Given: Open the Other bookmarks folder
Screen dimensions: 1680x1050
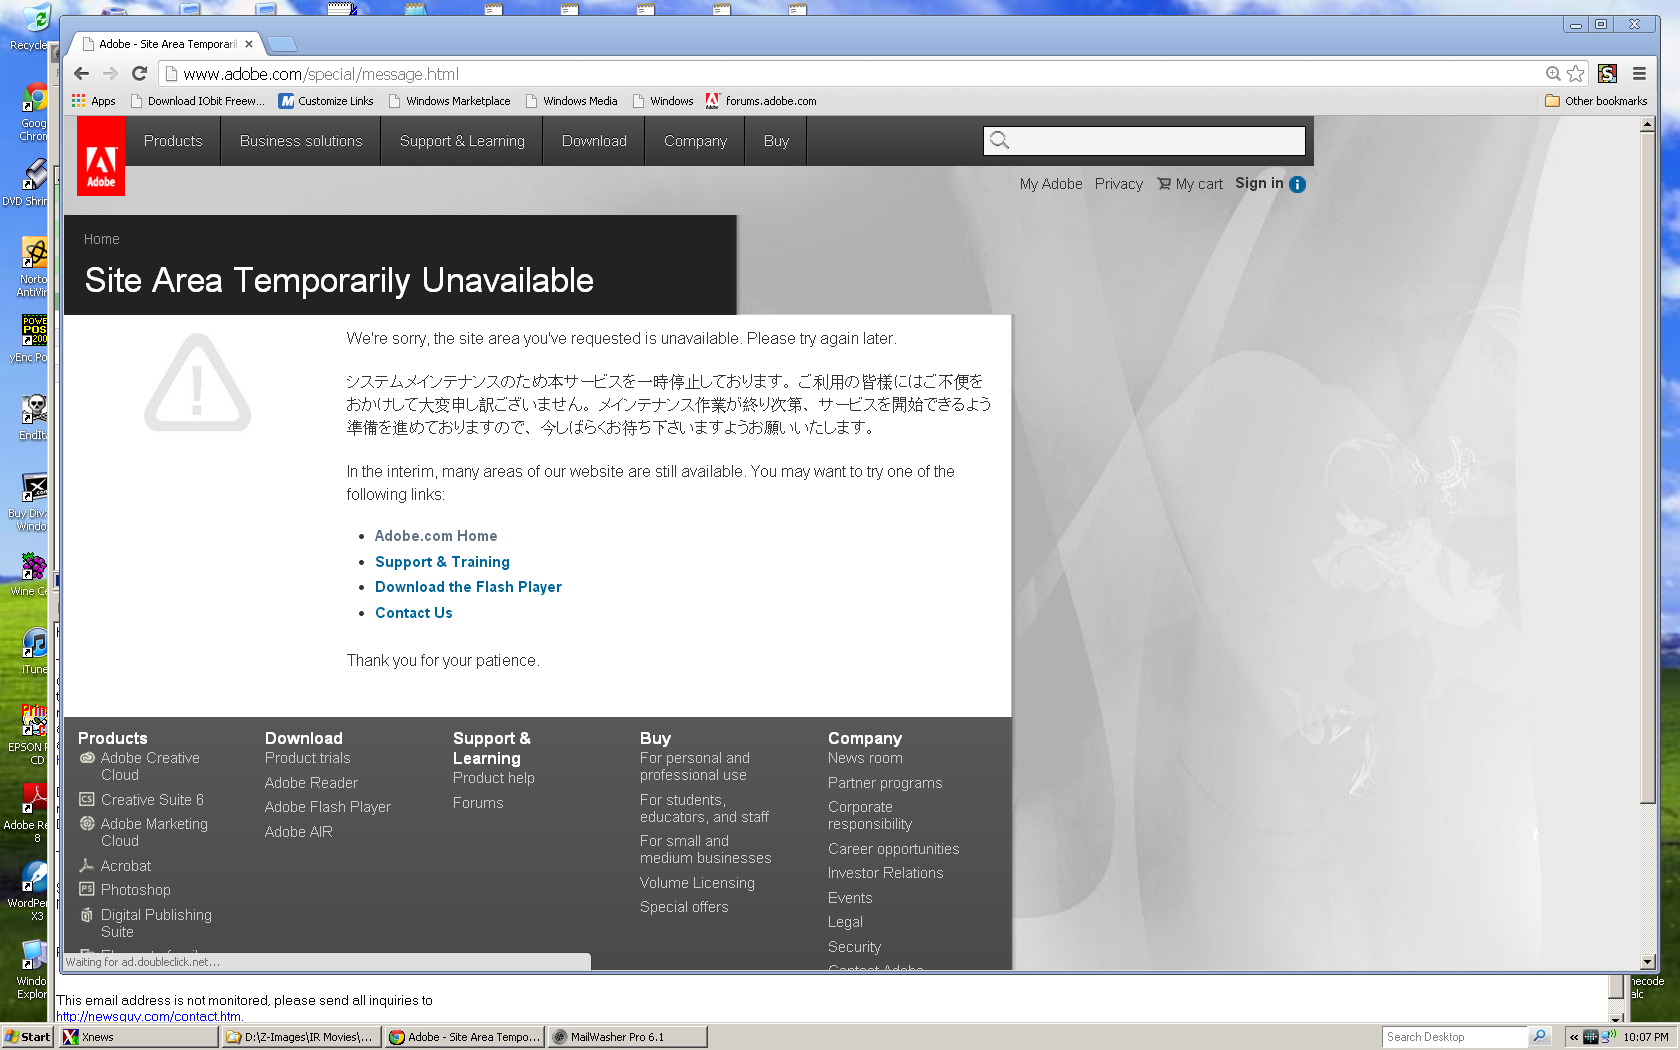Looking at the screenshot, I should point(1596,101).
